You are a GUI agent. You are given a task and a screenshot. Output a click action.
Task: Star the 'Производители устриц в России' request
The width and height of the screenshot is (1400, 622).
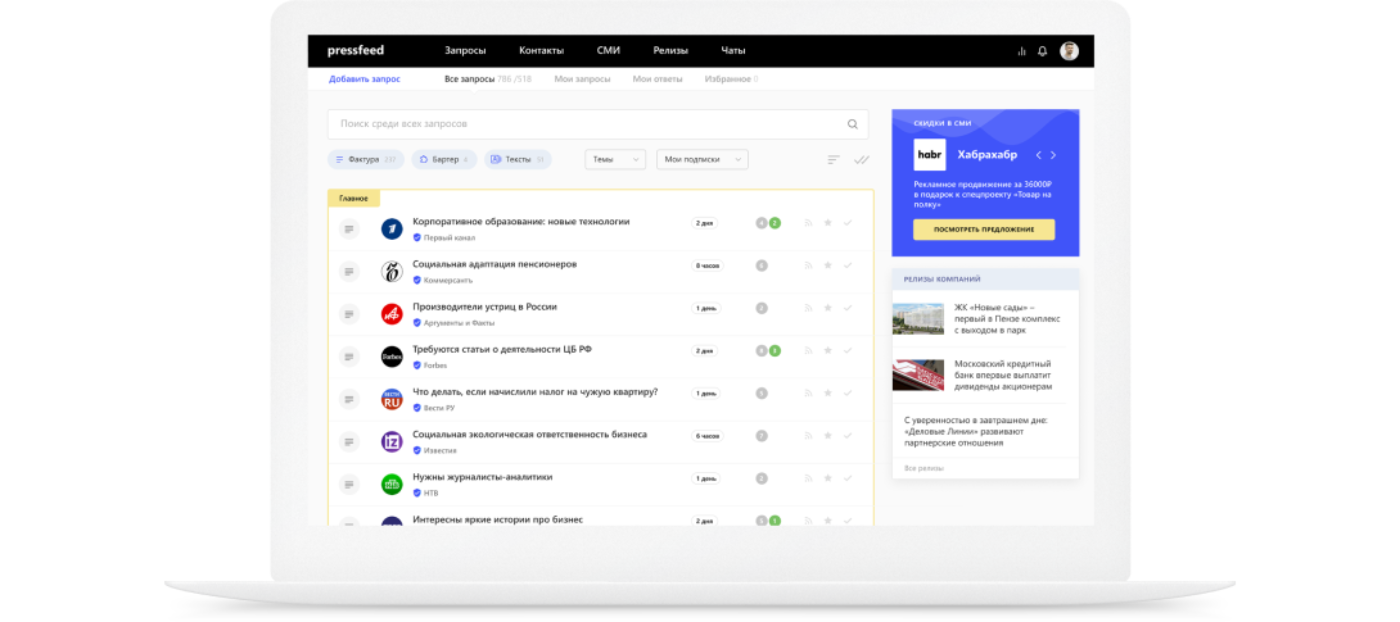[x=828, y=308]
